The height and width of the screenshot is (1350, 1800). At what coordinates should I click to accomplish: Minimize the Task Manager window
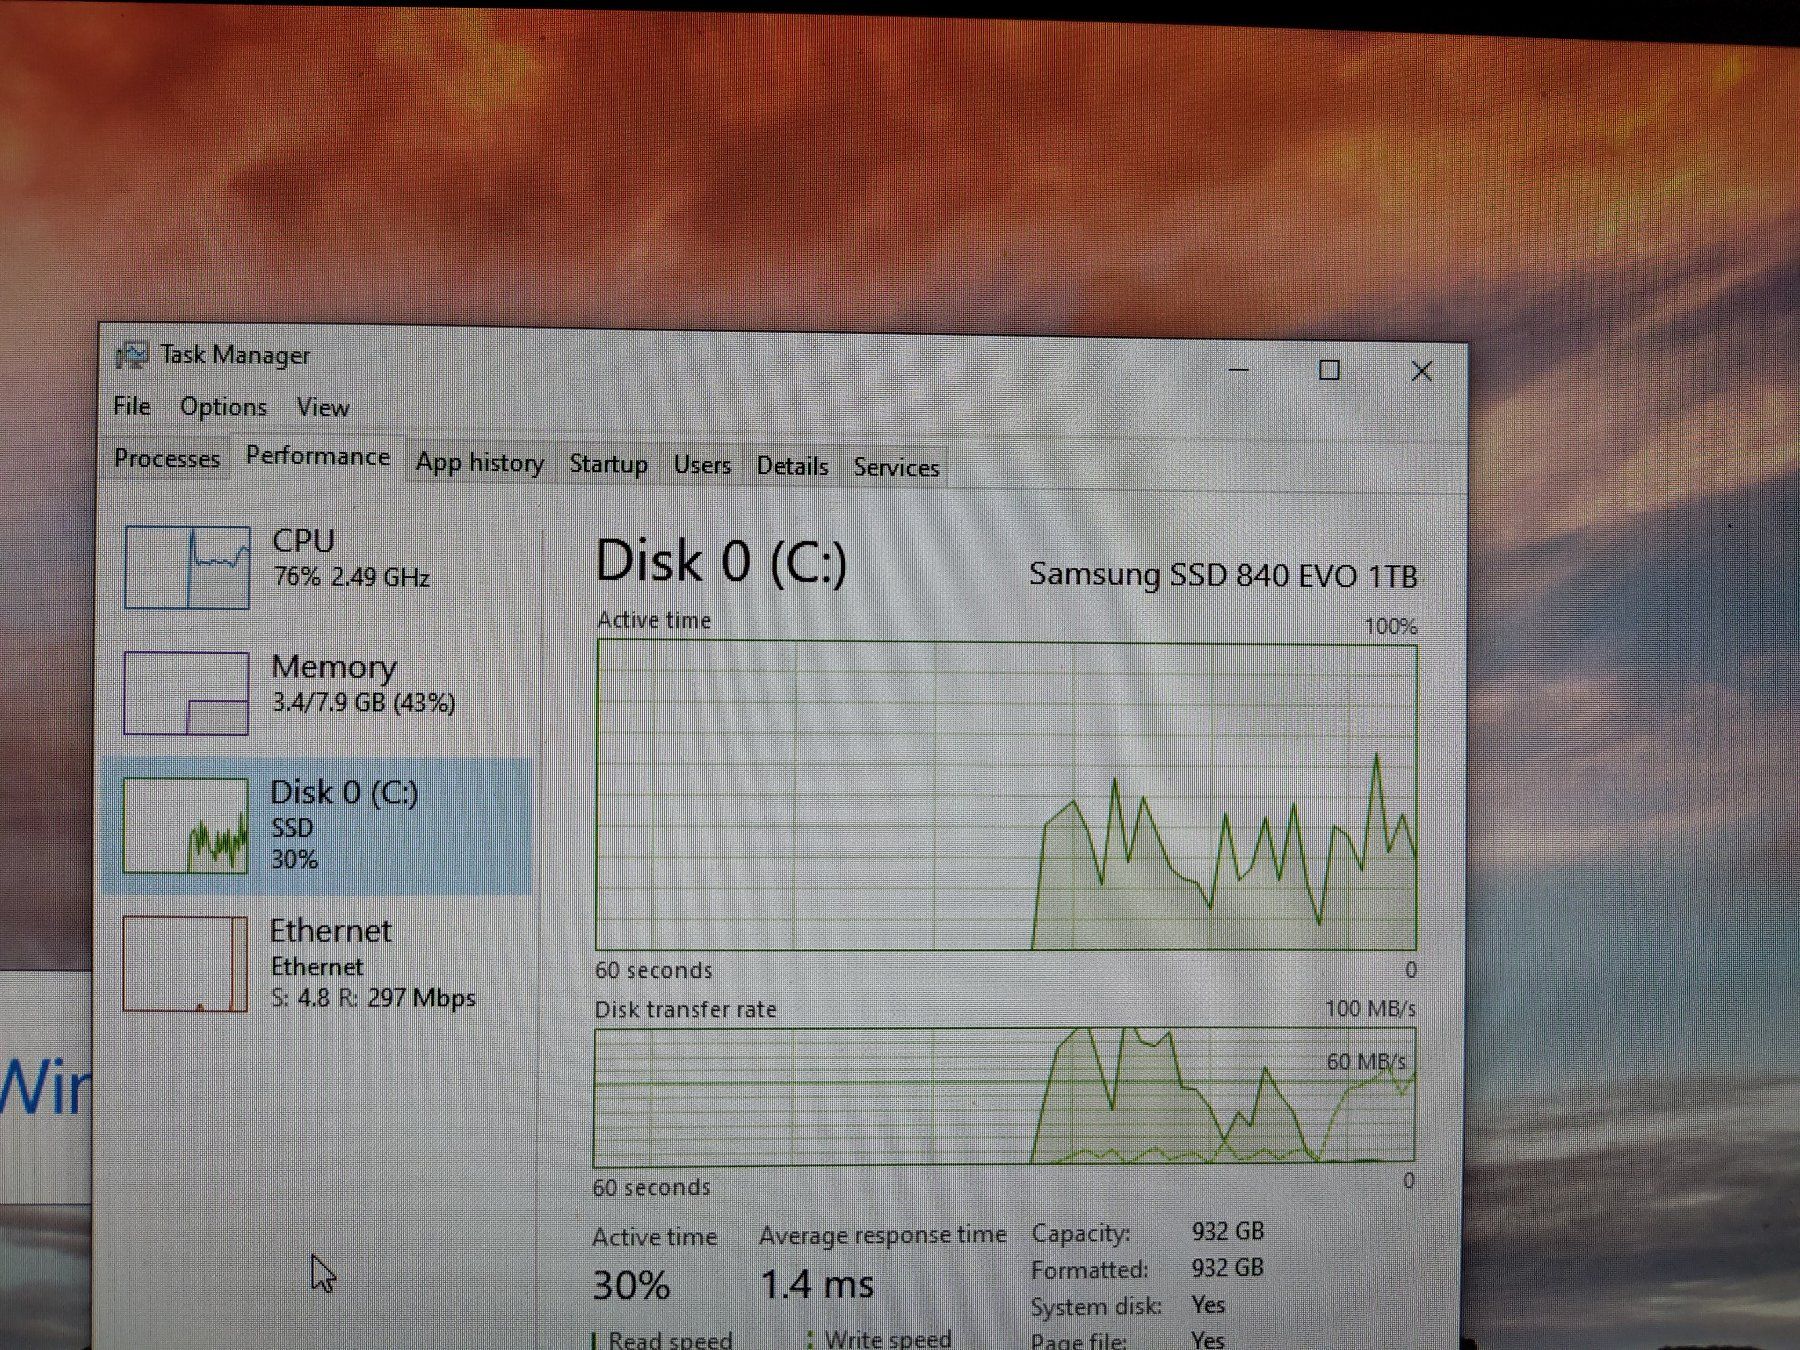coord(1238,370)
